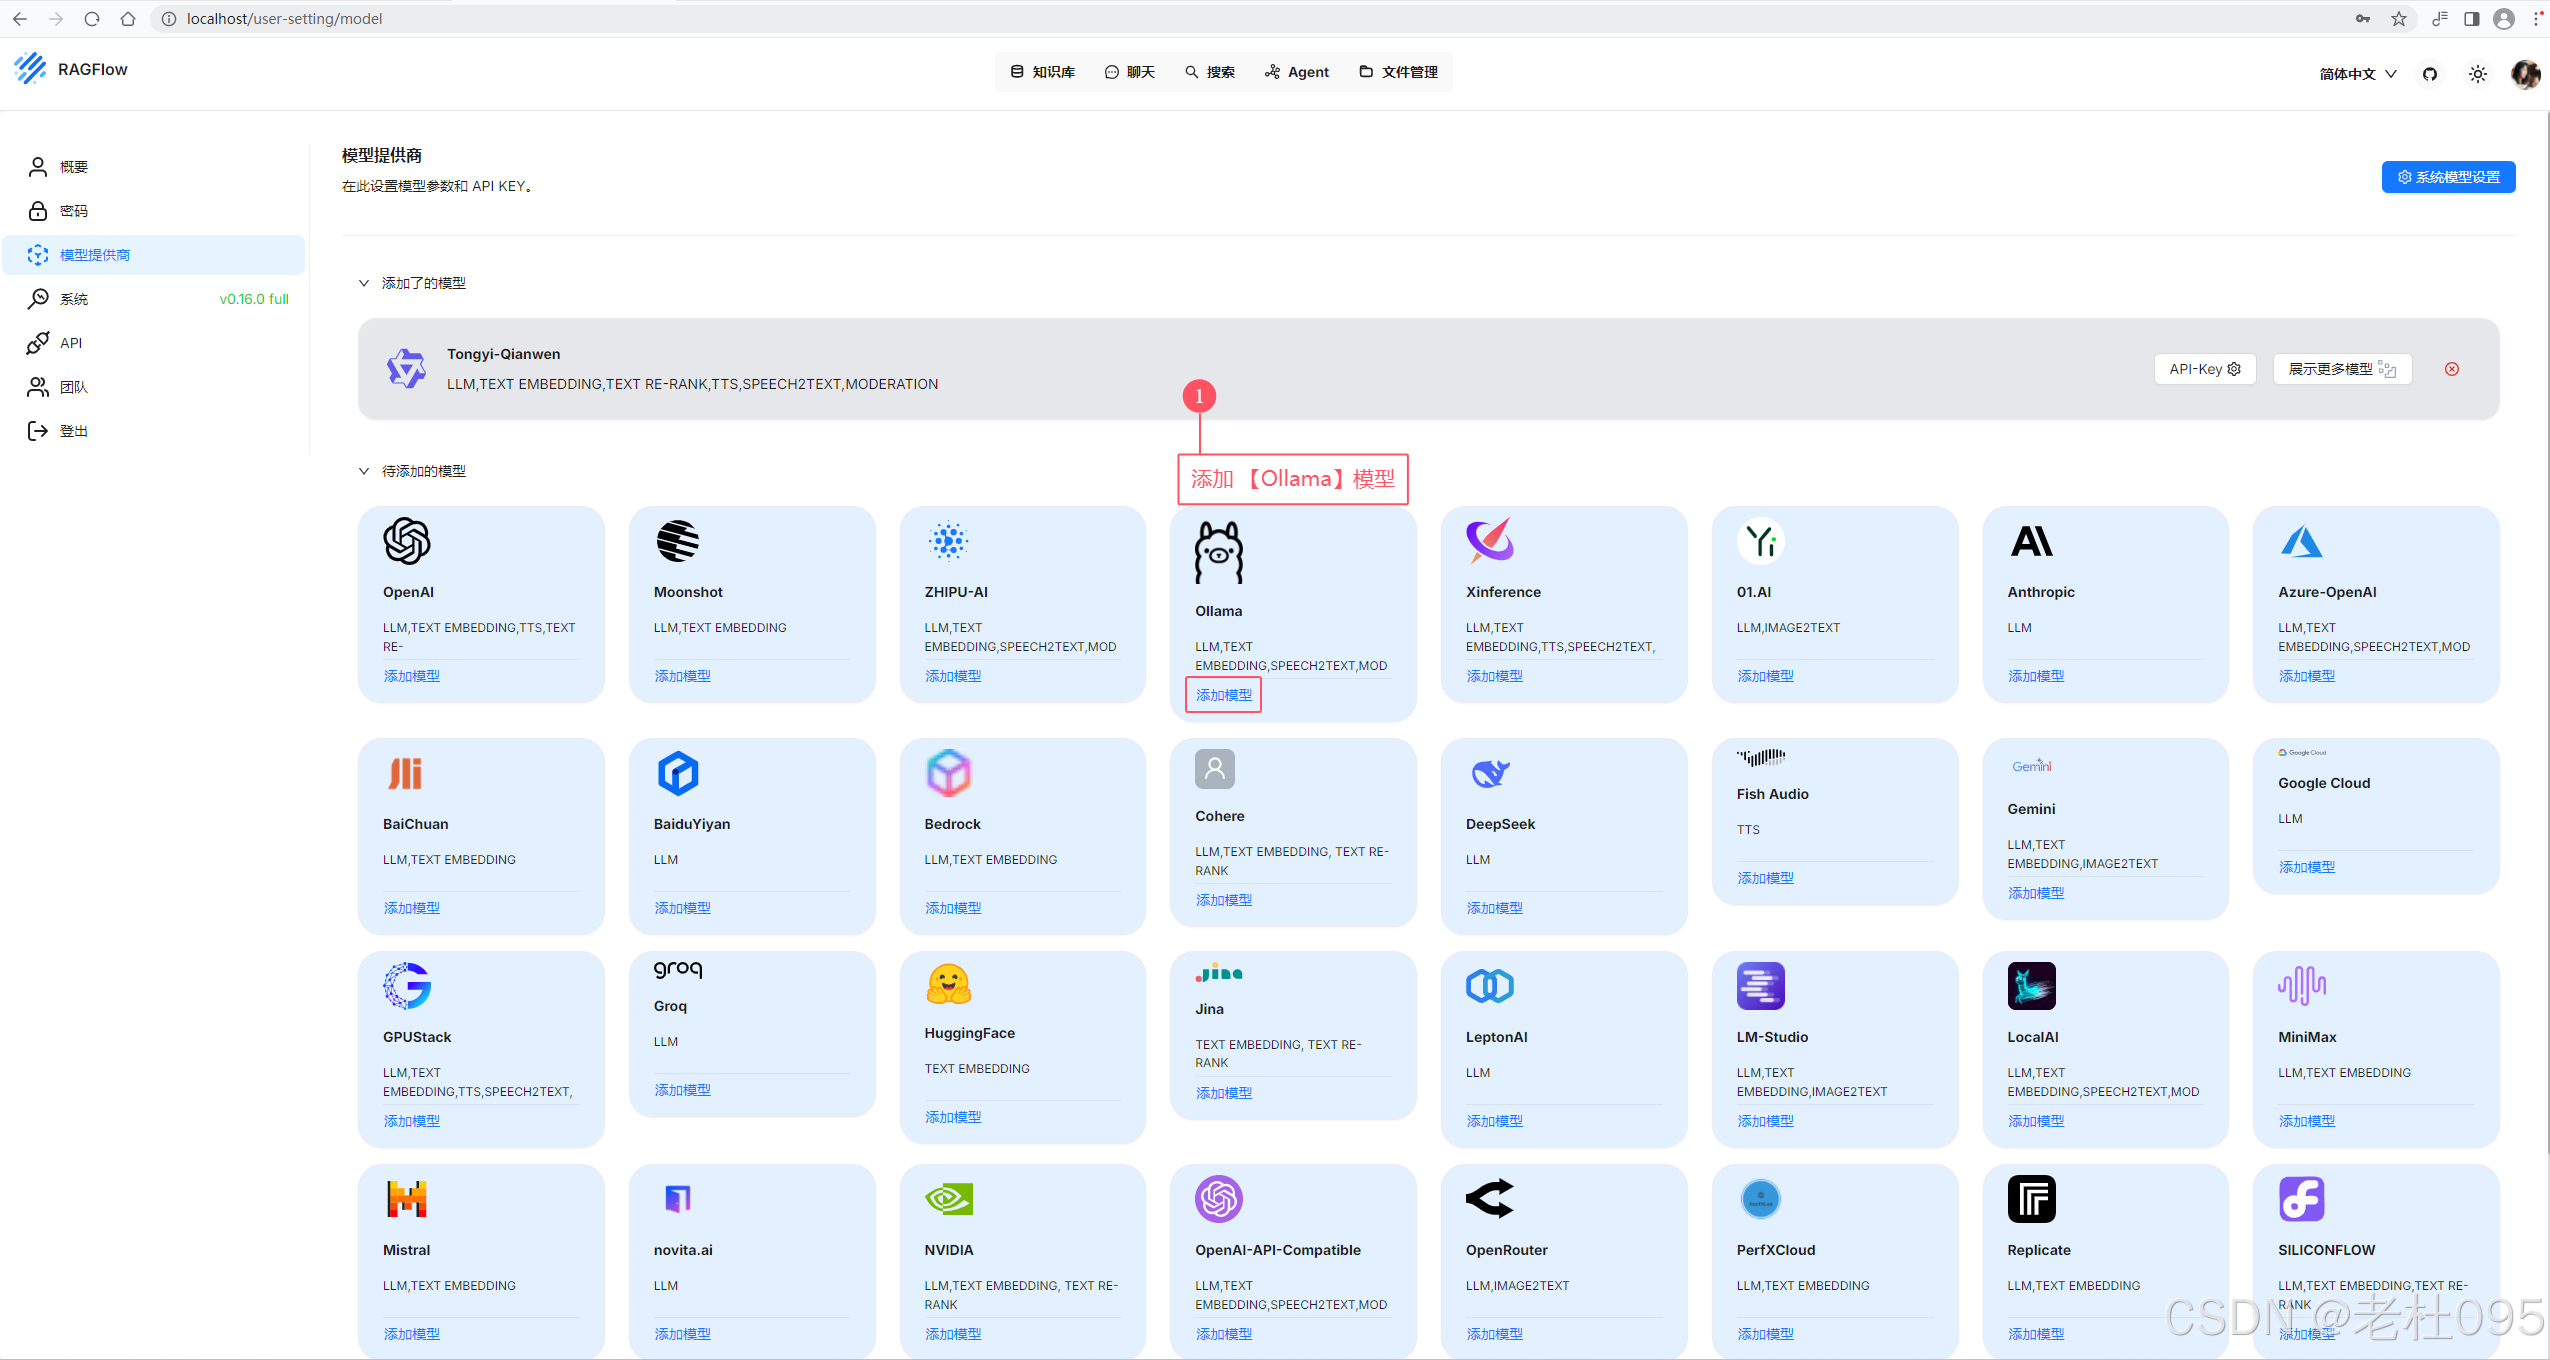
Task: Open the 知识库 tab
Action: pos(1042,72)
